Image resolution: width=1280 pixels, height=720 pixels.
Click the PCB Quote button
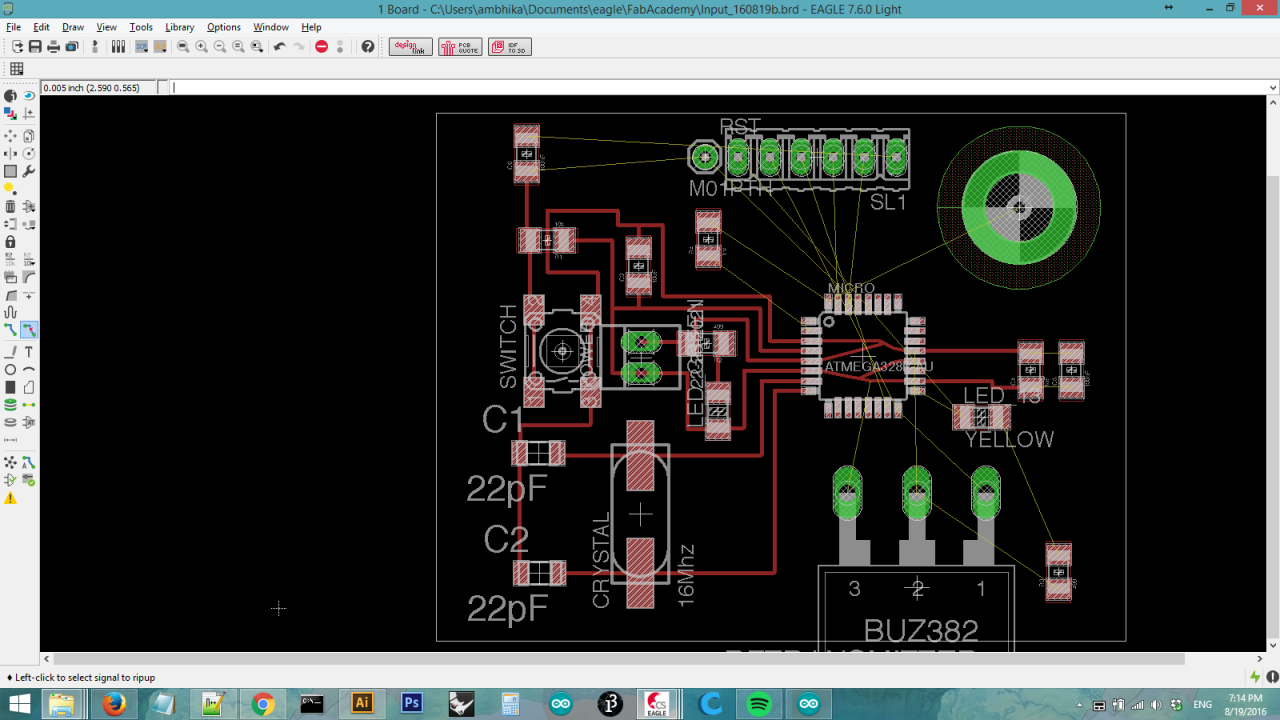pyautogui.click(x=460, y=46)
